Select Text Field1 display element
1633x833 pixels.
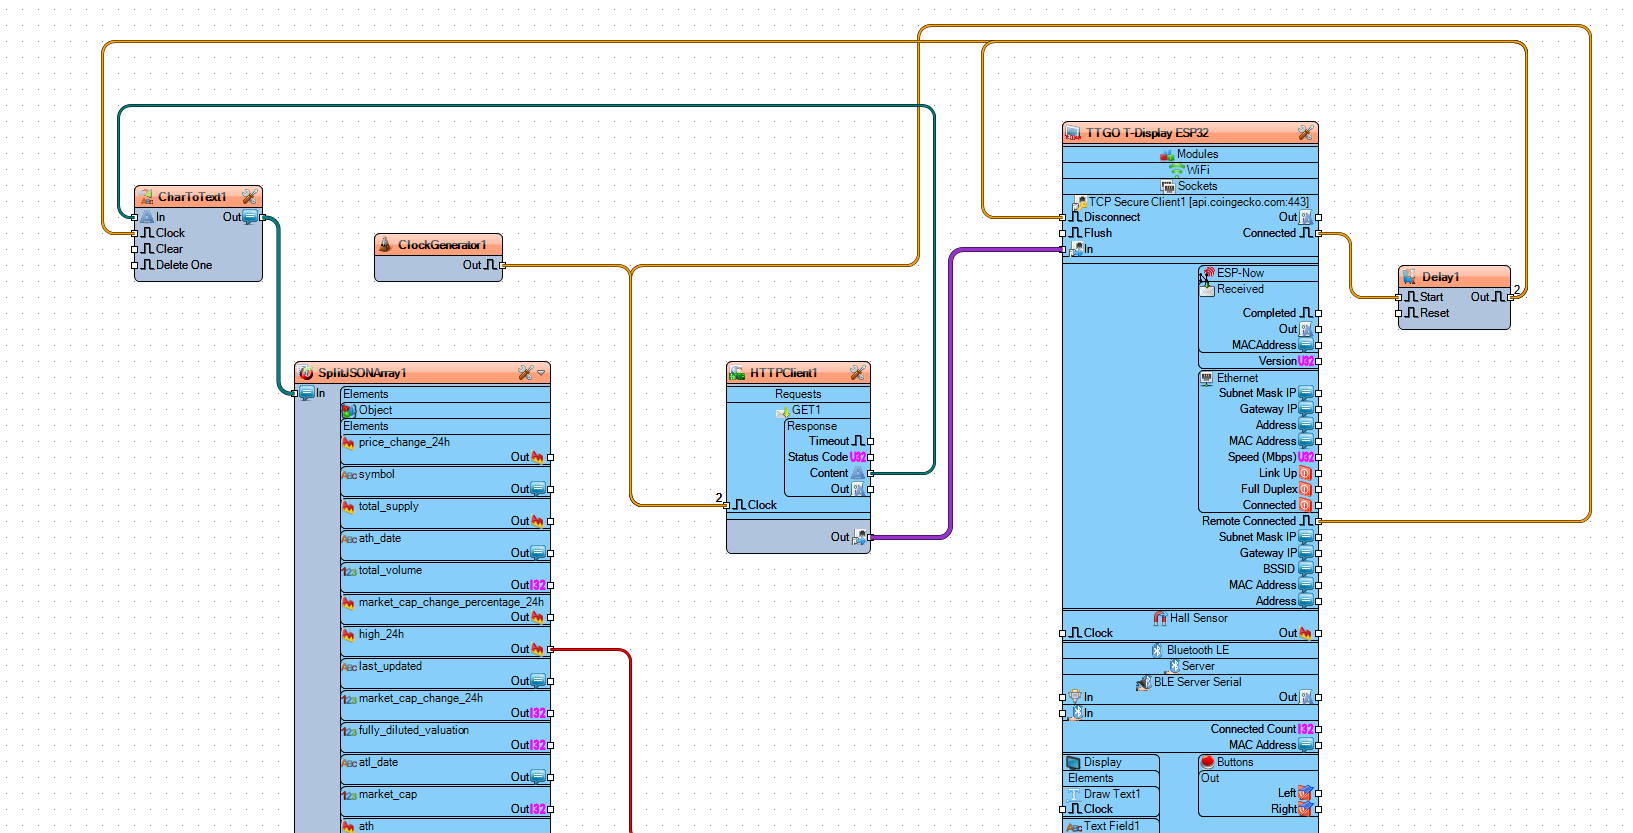[x=1112, y=826]
